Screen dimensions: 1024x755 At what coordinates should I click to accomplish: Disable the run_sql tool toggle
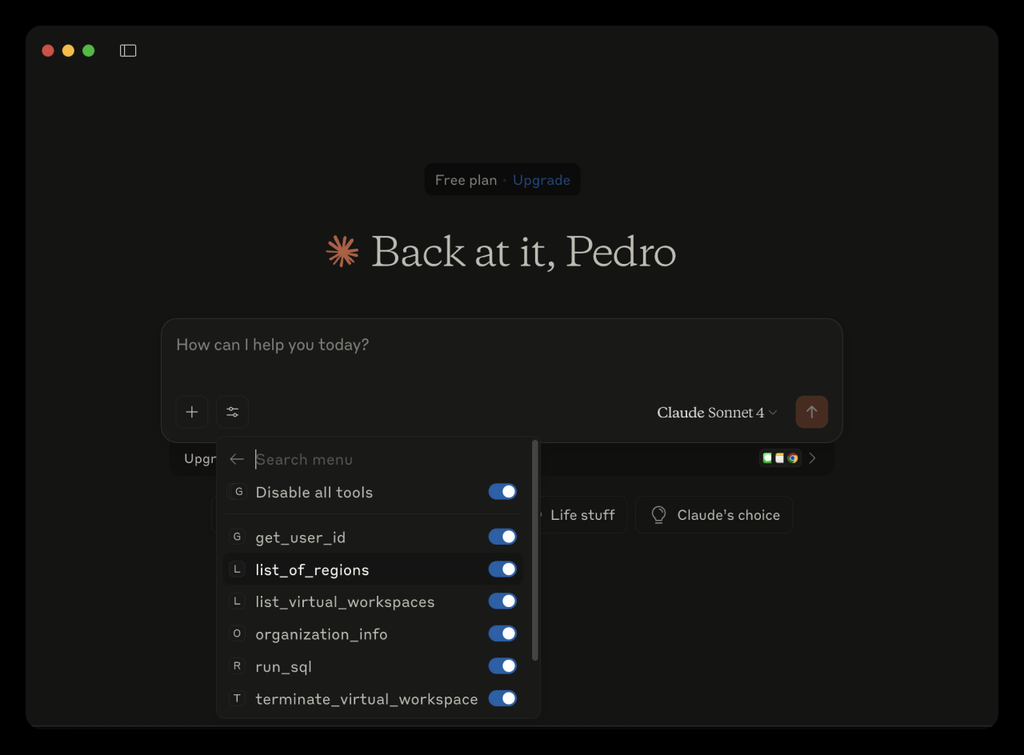pos(502,666)
